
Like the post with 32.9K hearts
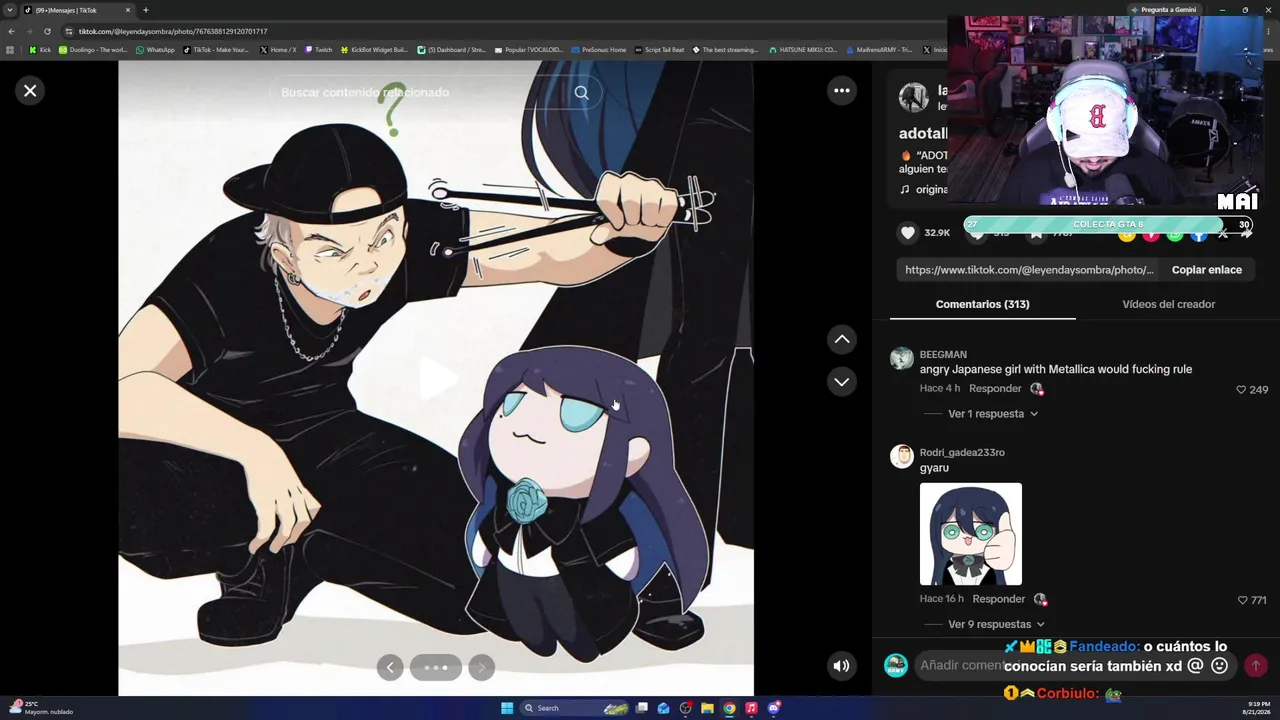click(x=907, y=233)
